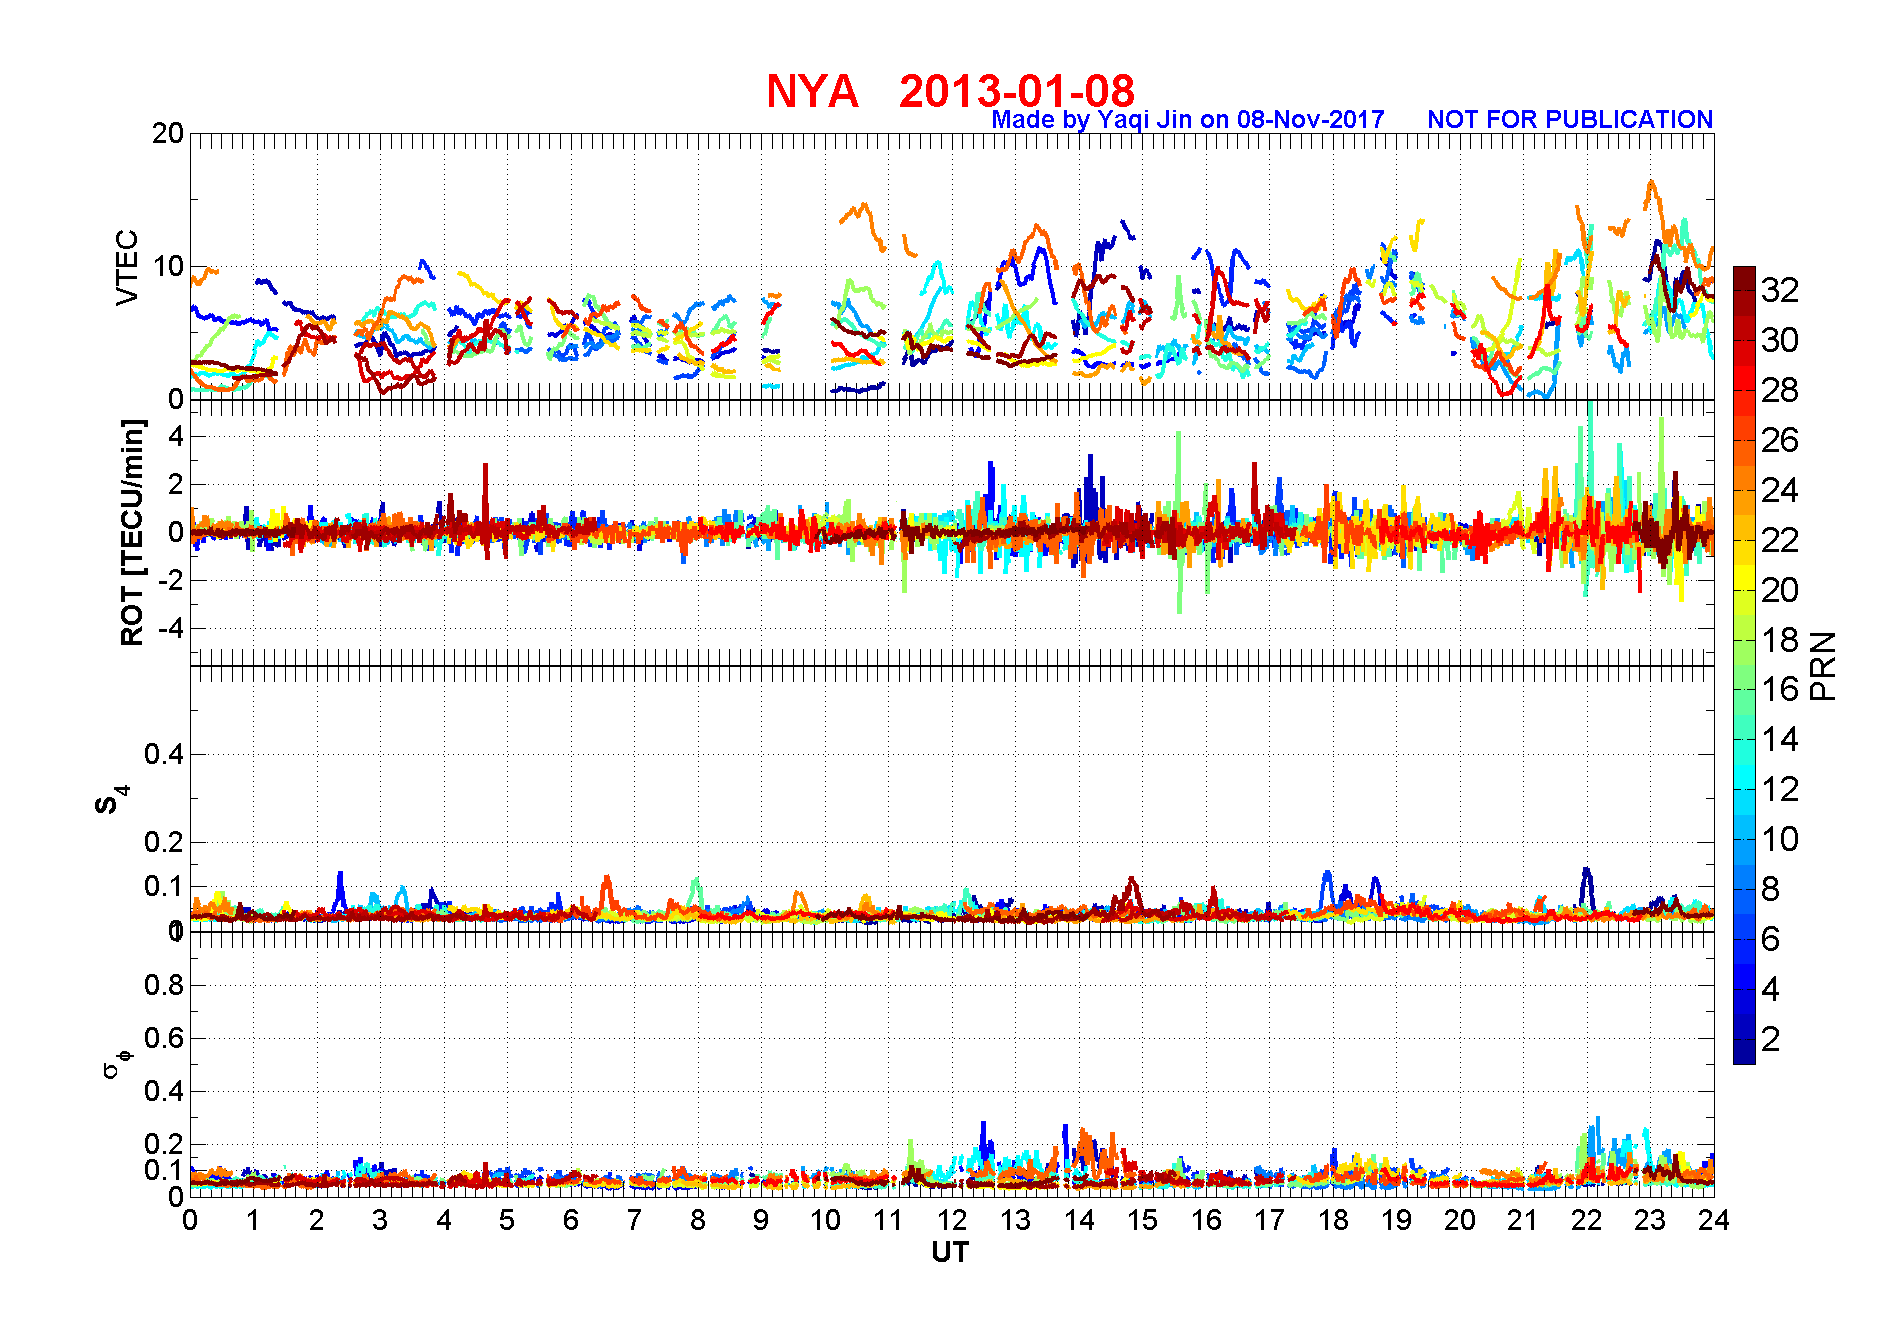Click the dark blue bottom of PRN colorbar
The height and width of the screenshot is (1330, 1904).
(x=1744, y=1051)
